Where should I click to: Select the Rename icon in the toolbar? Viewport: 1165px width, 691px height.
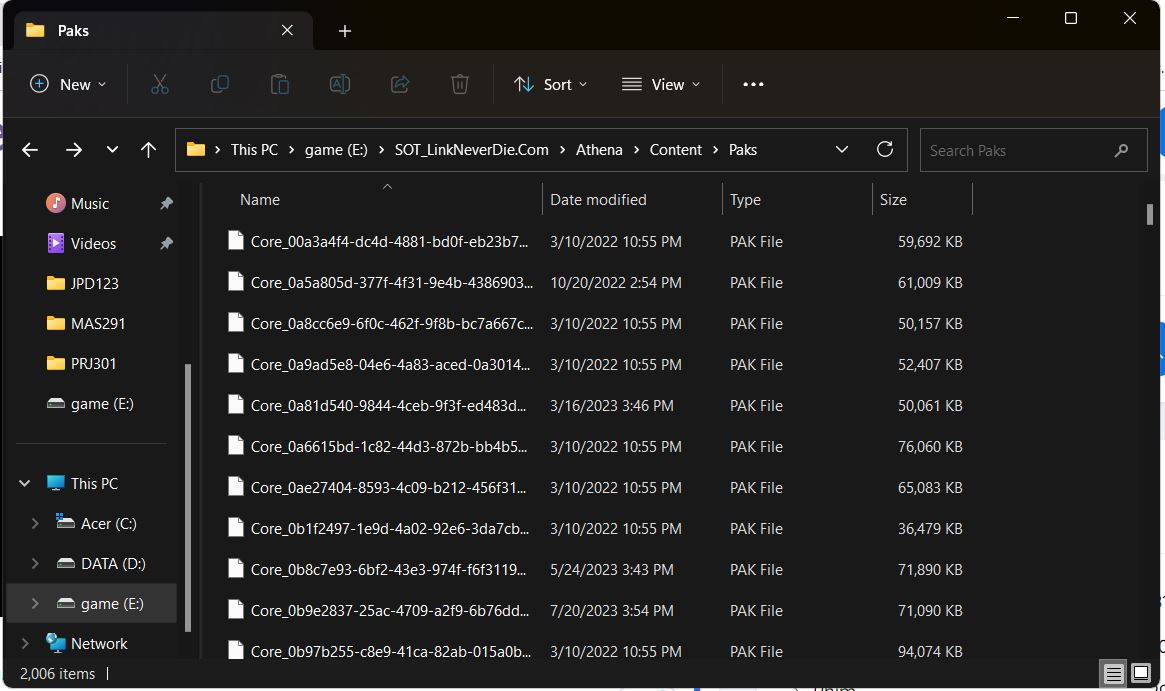point(340,84)
